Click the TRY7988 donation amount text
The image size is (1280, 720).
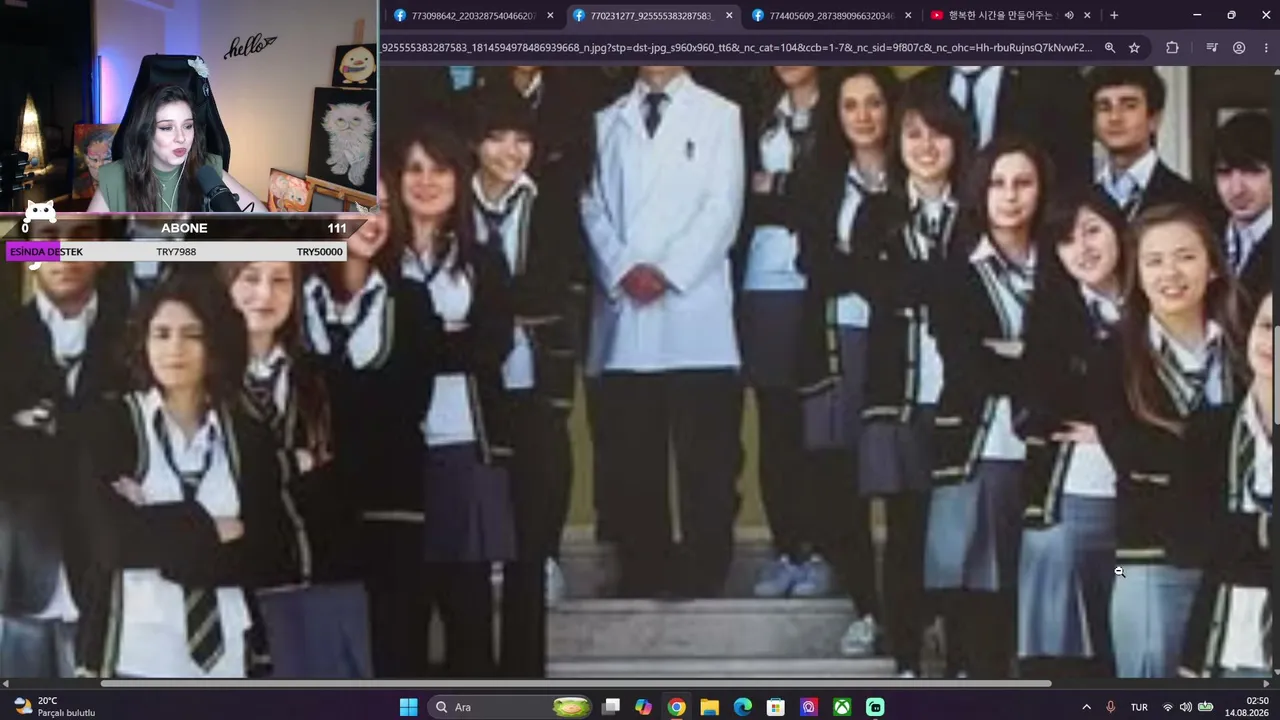pyautogui.click(x=176, y=252)
